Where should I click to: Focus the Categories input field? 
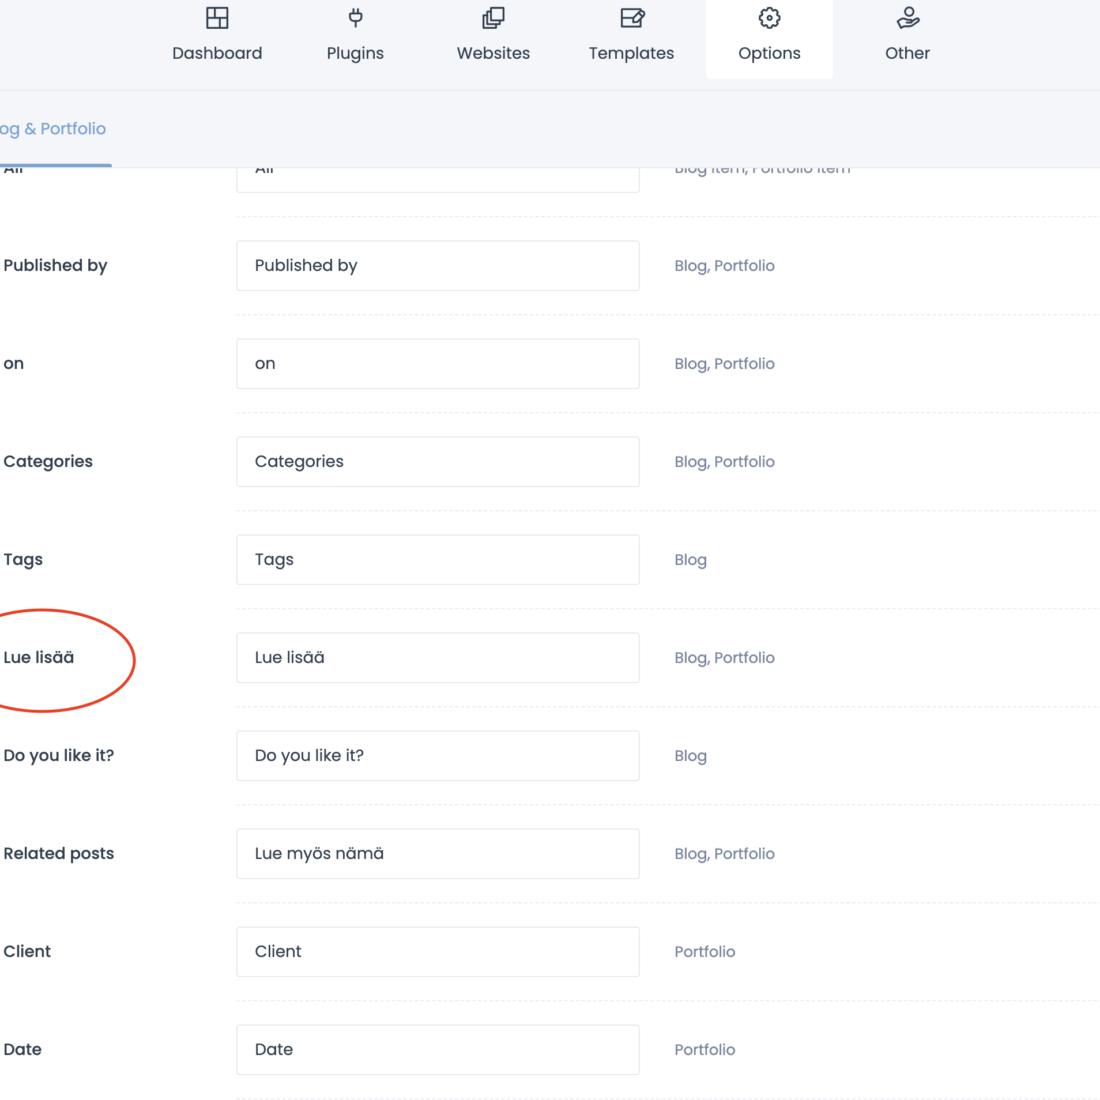[x=438, y=462]
